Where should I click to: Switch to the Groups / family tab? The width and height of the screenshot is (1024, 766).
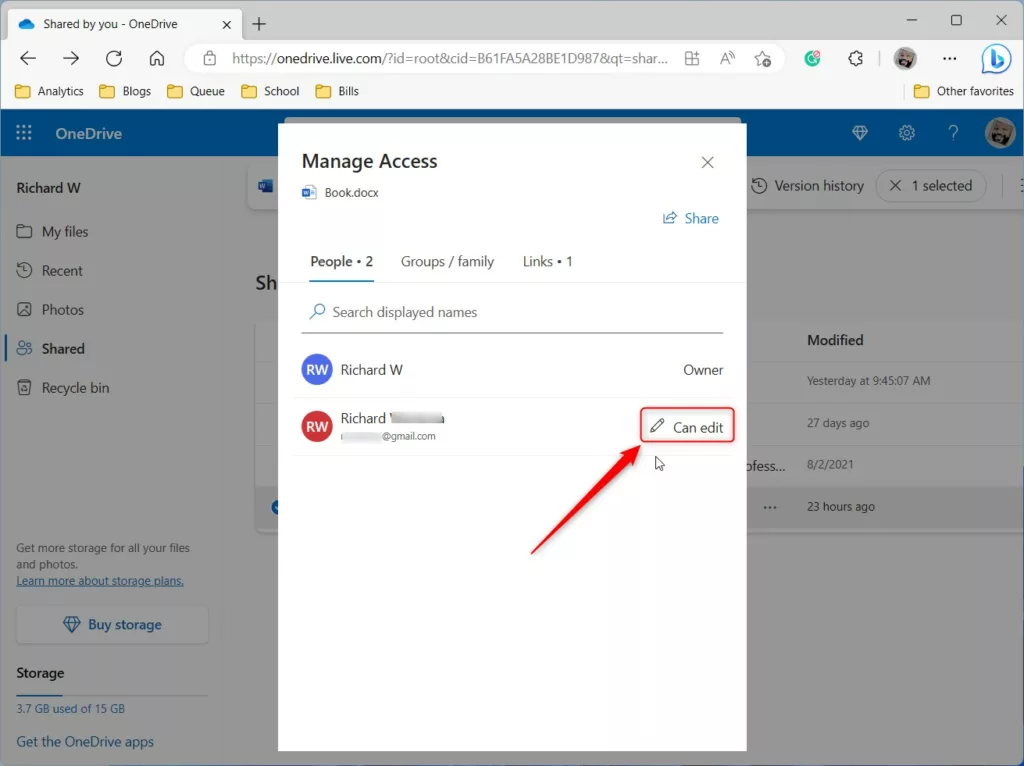(447, 261)
